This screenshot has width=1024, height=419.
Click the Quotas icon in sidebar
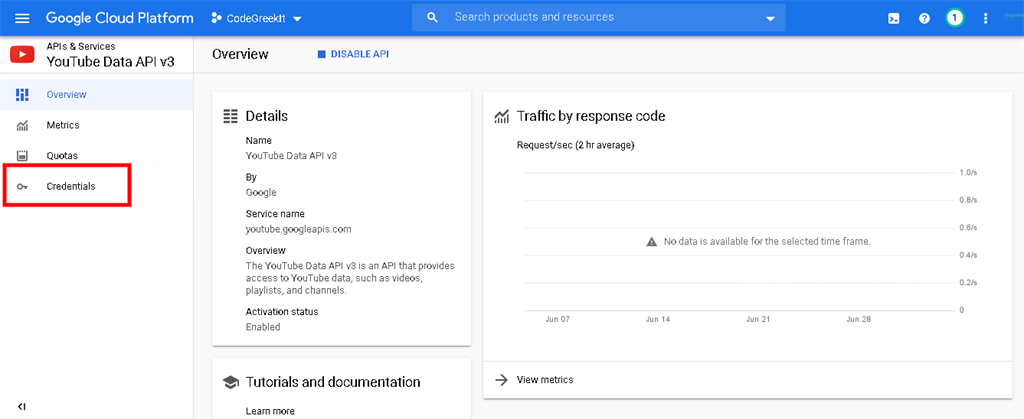tap(22, 156)
